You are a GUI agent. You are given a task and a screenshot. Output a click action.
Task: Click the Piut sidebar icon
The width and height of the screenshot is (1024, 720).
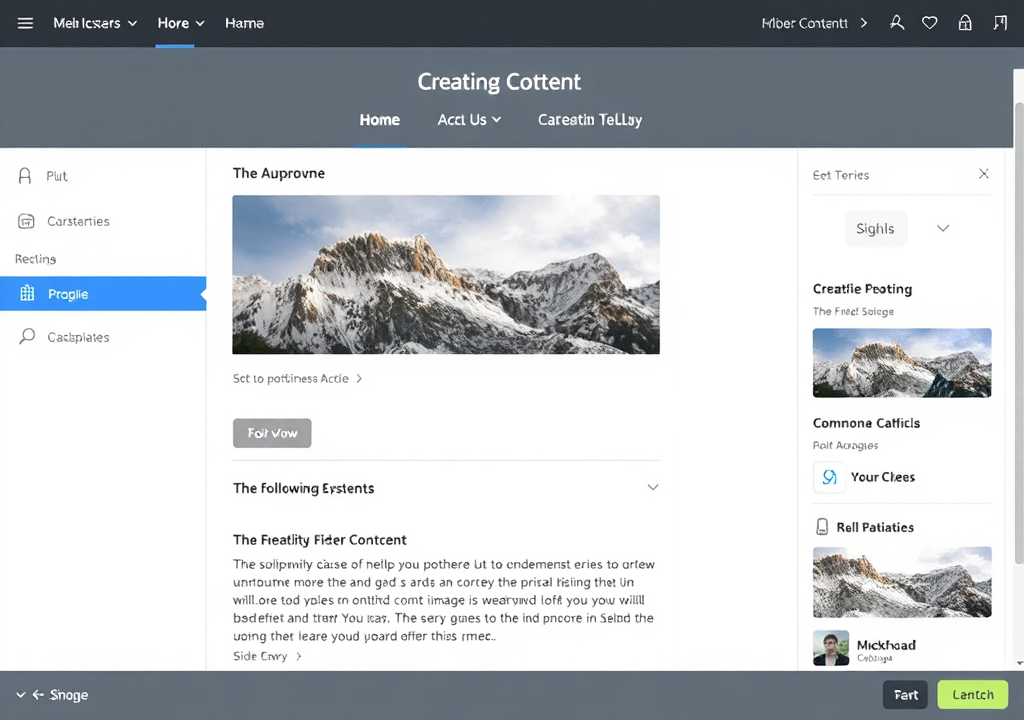point(25,176)
